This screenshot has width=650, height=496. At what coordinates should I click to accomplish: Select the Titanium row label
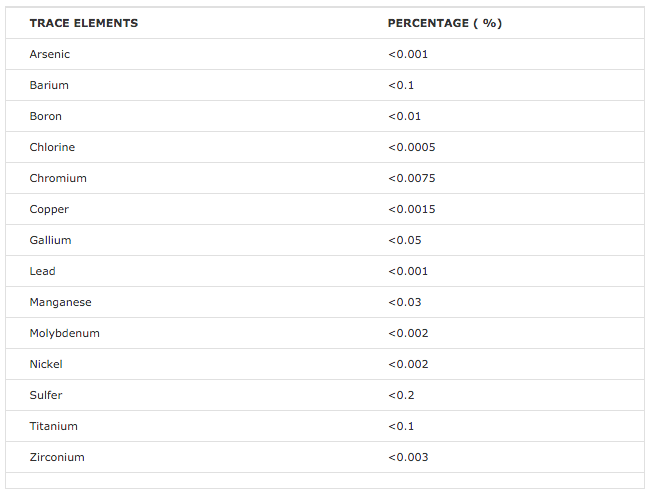(53, 426)
